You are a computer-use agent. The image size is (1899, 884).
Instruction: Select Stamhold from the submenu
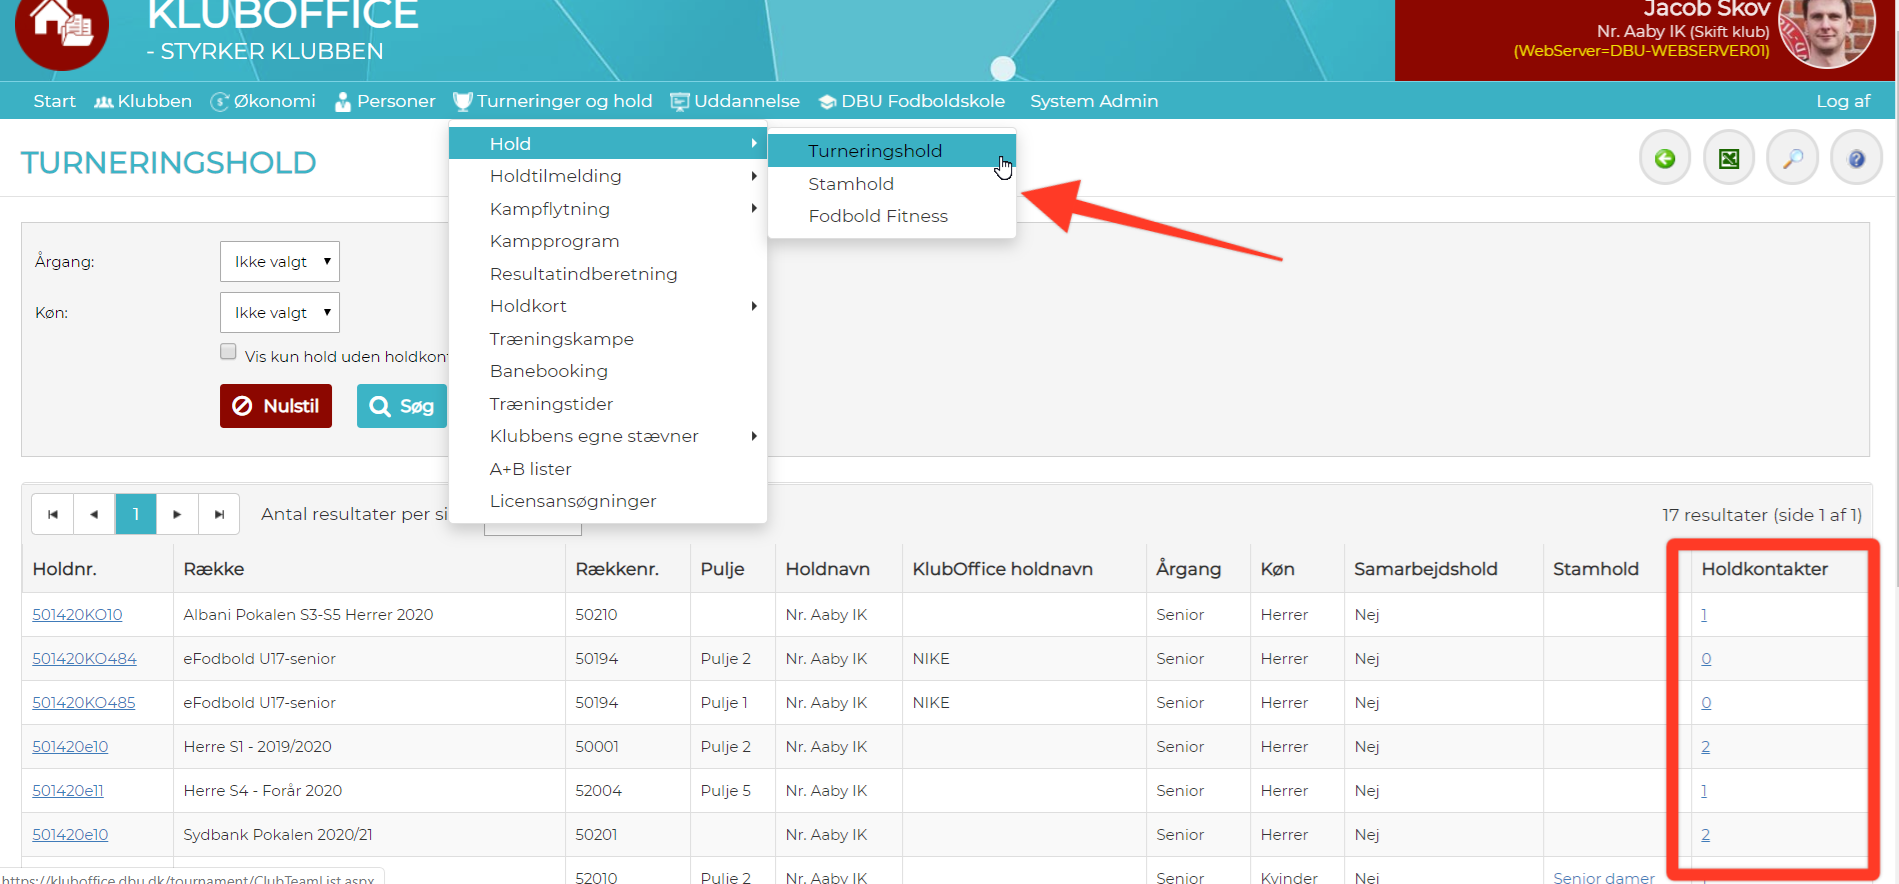pos(851,184)
